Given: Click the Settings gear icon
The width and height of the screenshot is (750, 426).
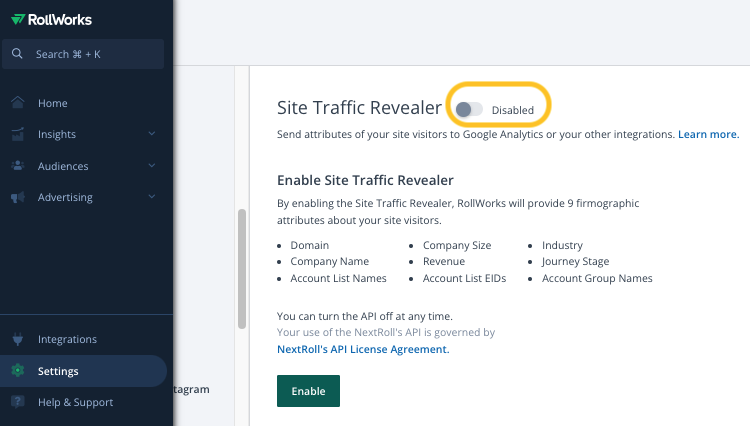Looking at the screenshot, I should tap(18, 371).
